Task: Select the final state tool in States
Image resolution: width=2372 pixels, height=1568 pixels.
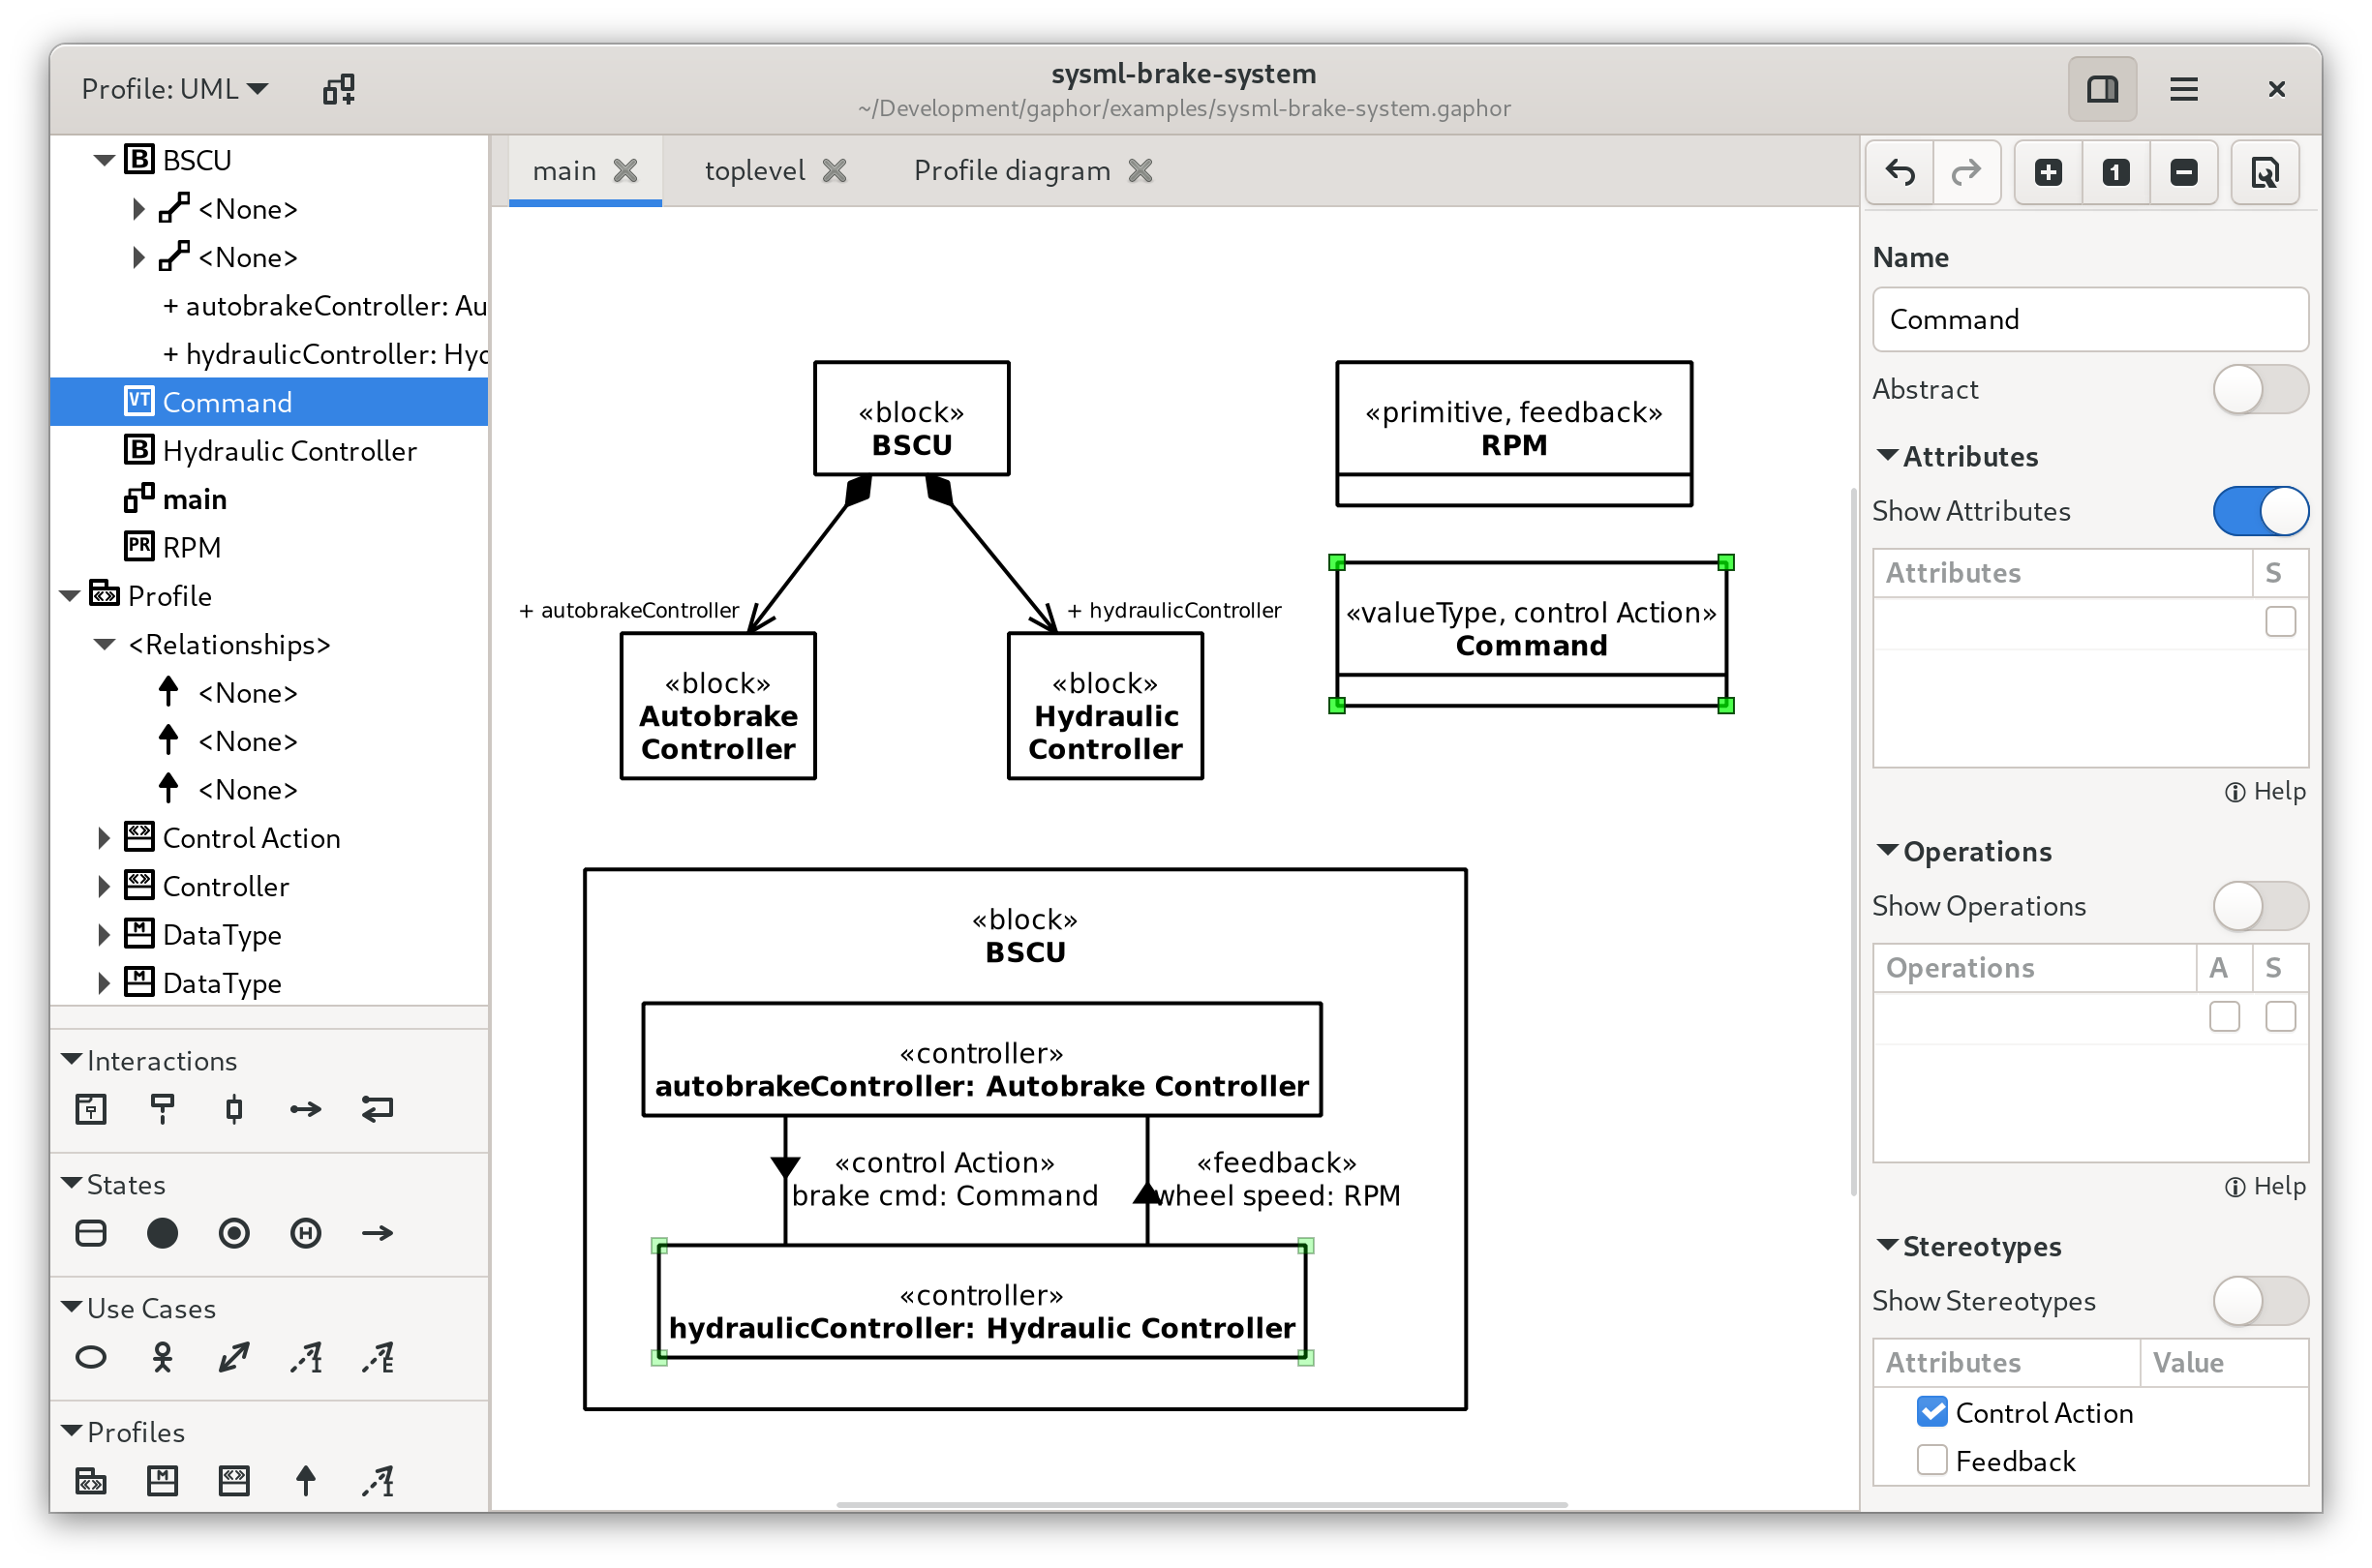Action: (234, 1233)
